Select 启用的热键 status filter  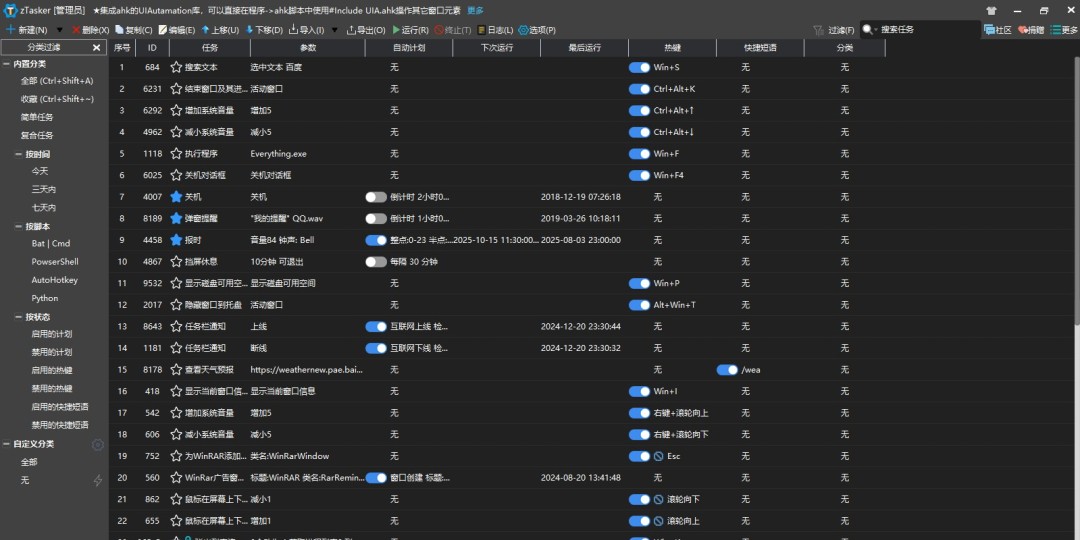52,371
